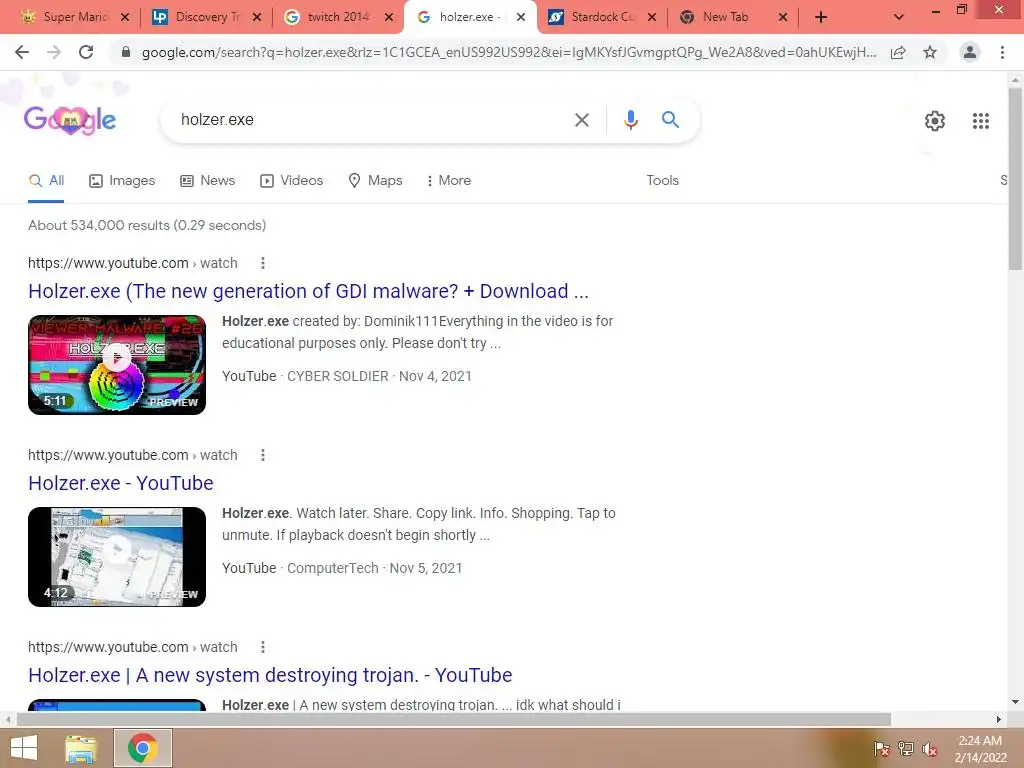Clear the search box text
The width and height of the screenshot is (1024, 768).
click(x=581, y=120)
